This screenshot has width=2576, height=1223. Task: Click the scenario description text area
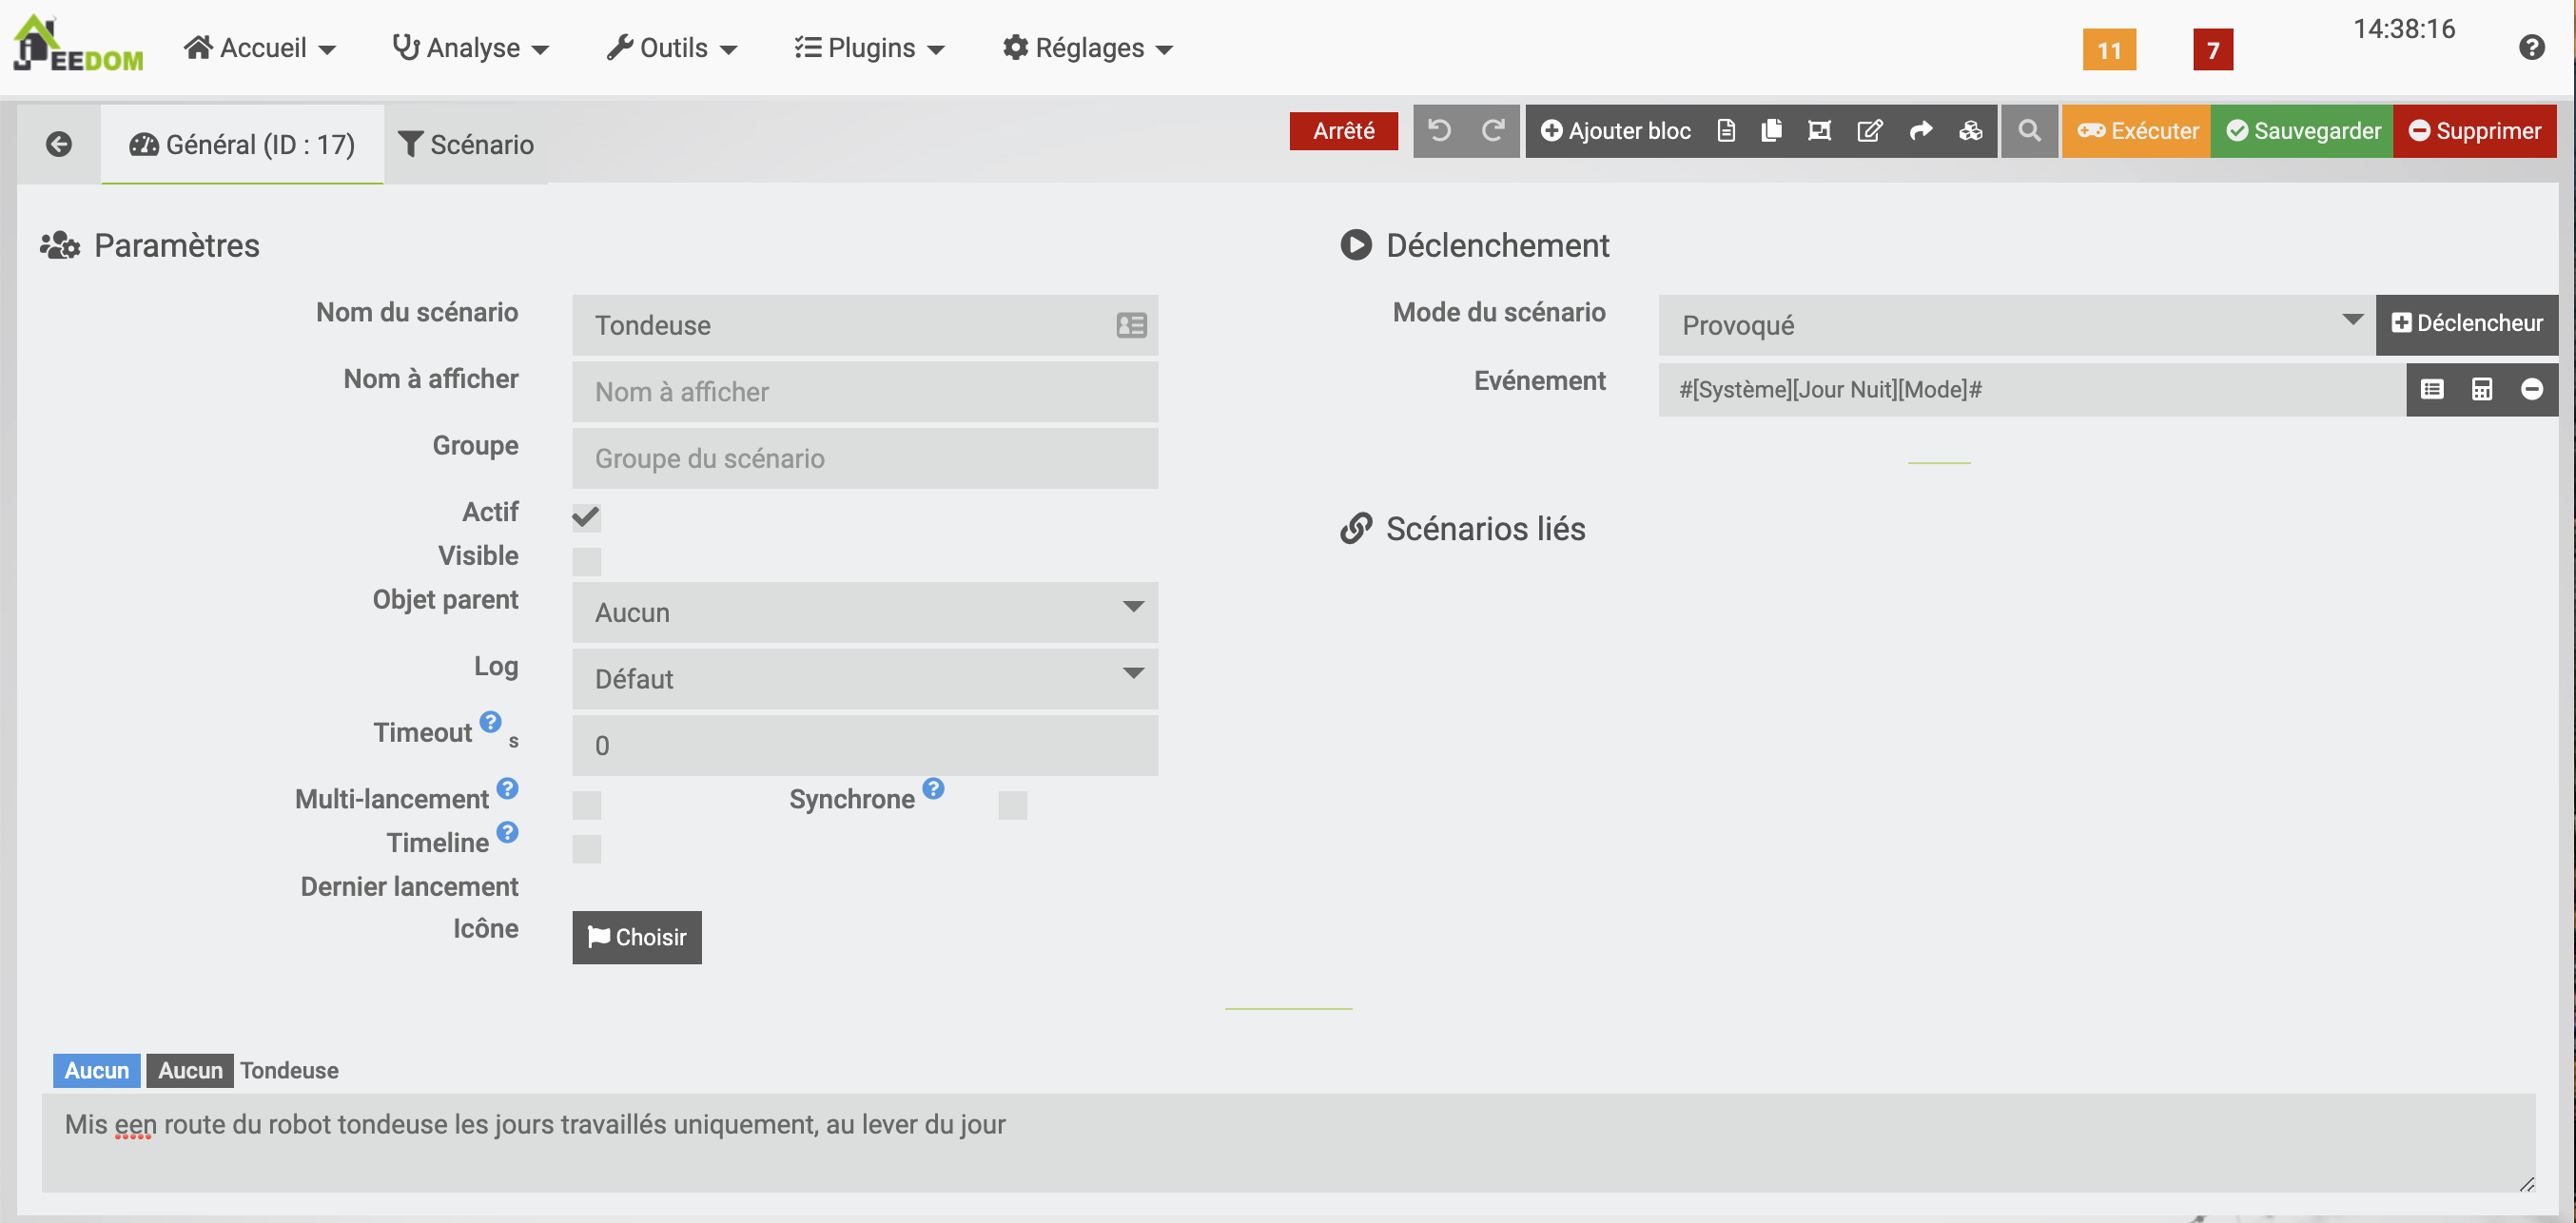1288,1142
